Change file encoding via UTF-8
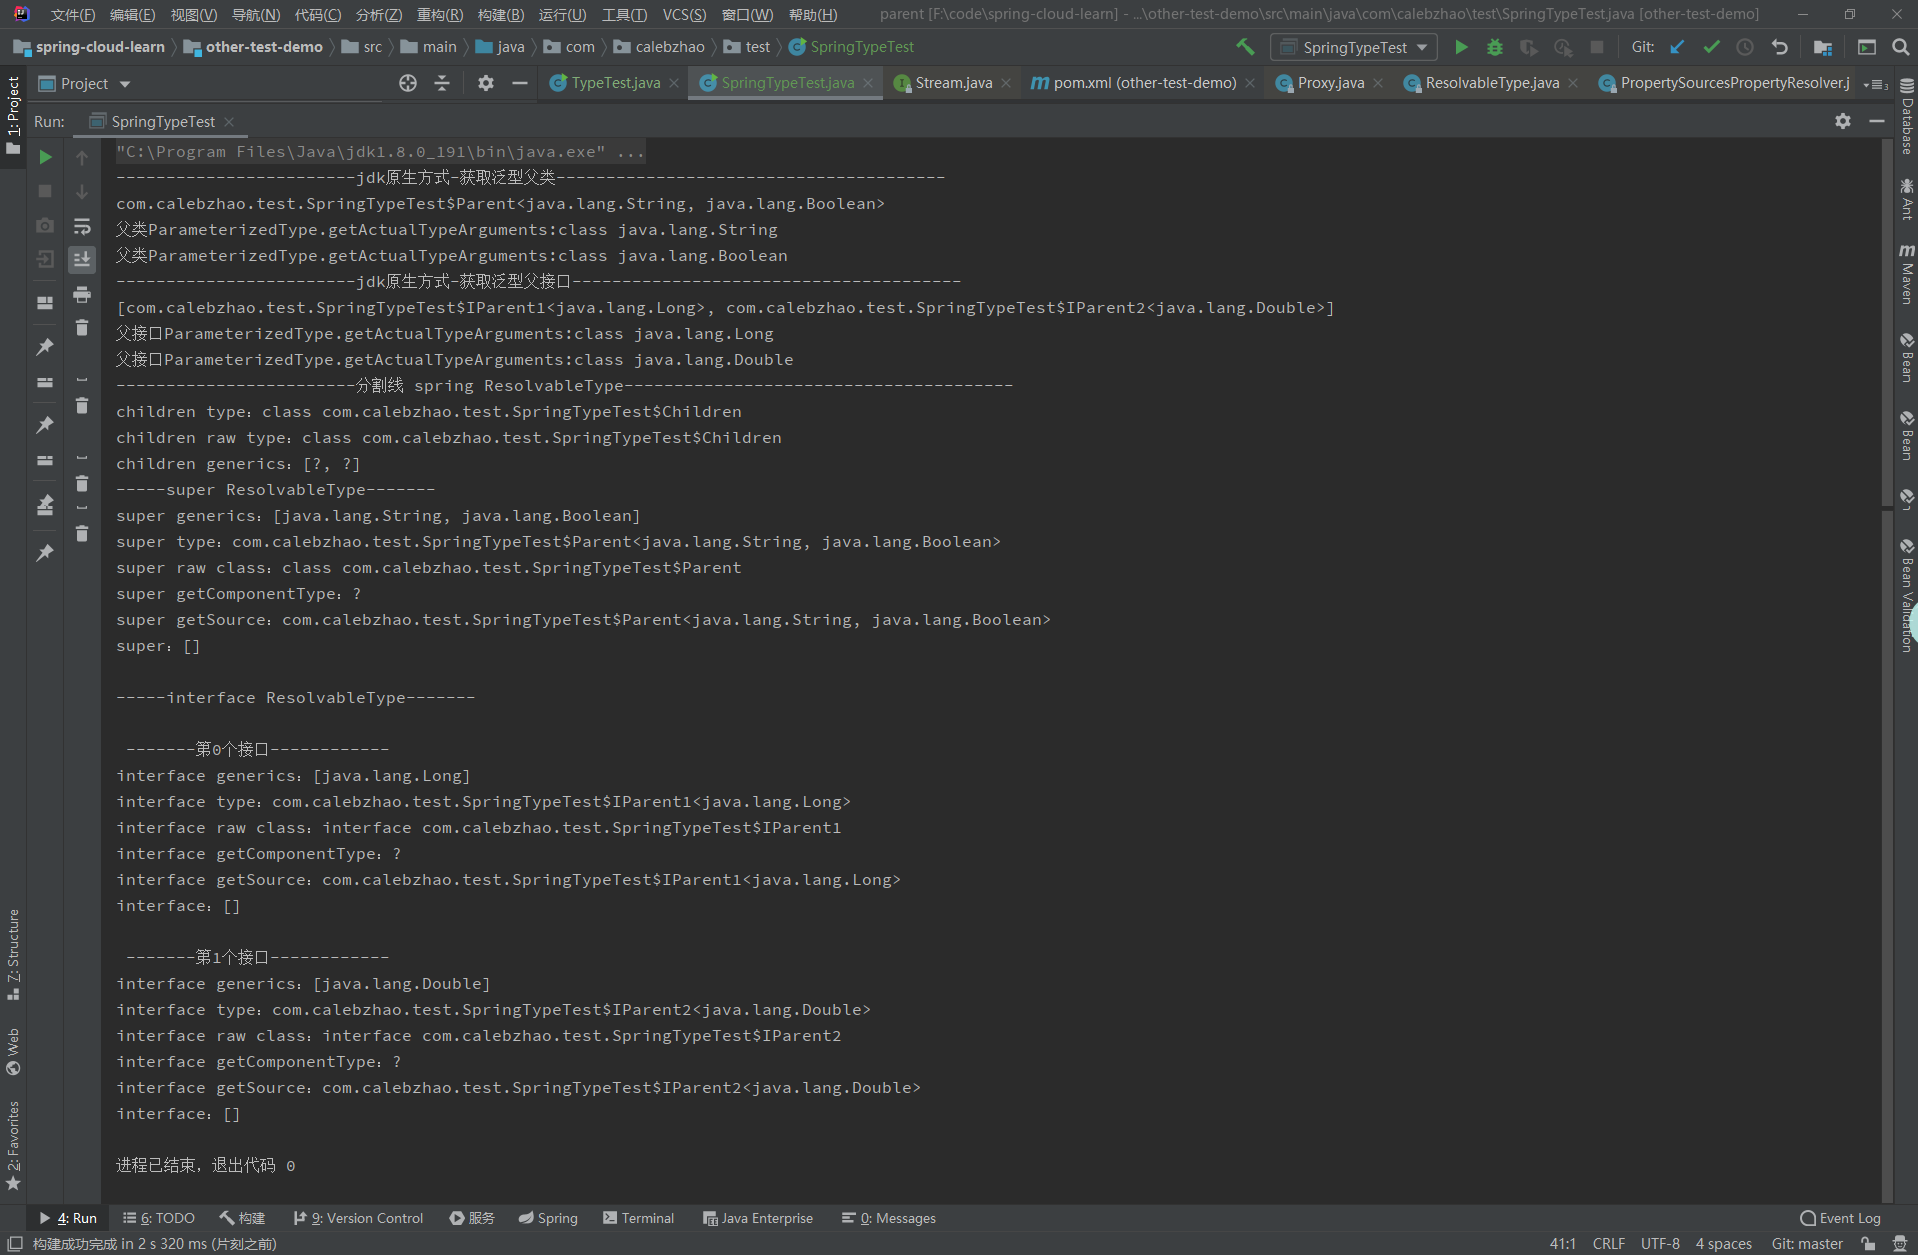 point(1660,1244)
